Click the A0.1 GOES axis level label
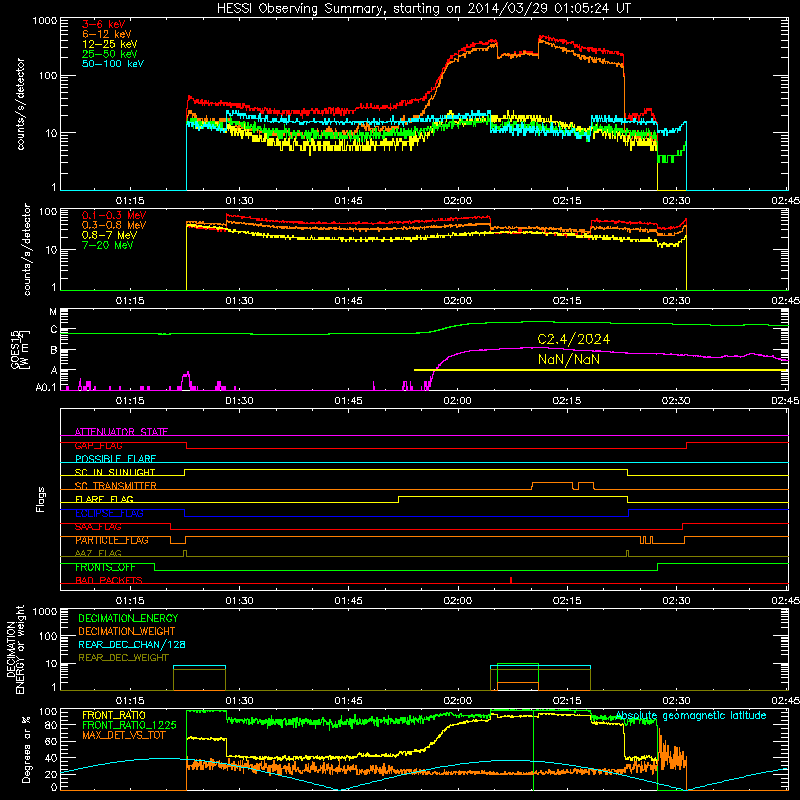This screenshot has height=800, width=800. coord(46,388)
